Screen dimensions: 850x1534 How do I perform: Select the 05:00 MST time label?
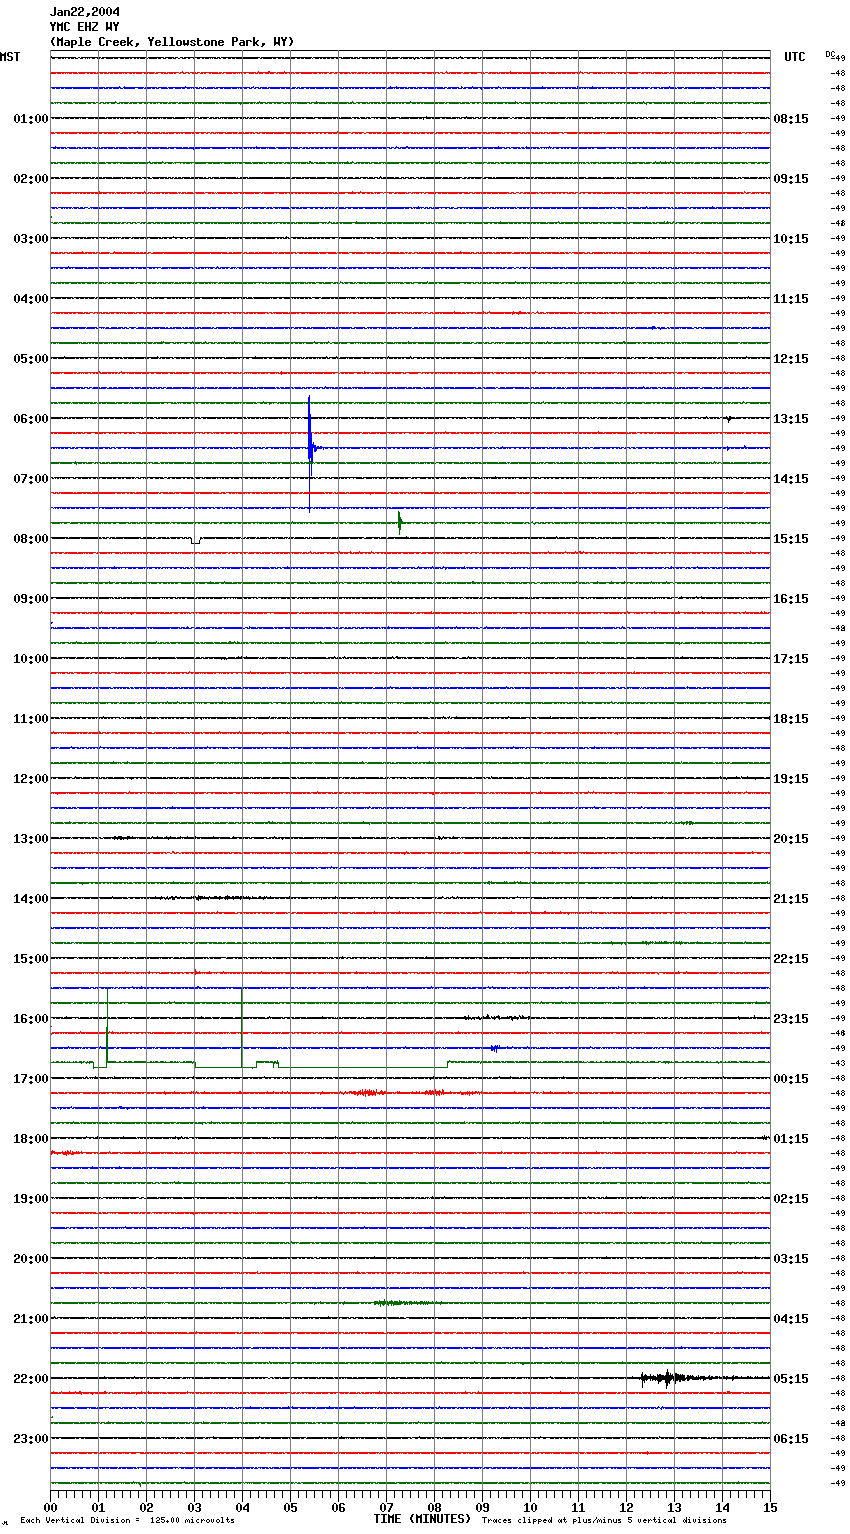click(x=31, y=359)
